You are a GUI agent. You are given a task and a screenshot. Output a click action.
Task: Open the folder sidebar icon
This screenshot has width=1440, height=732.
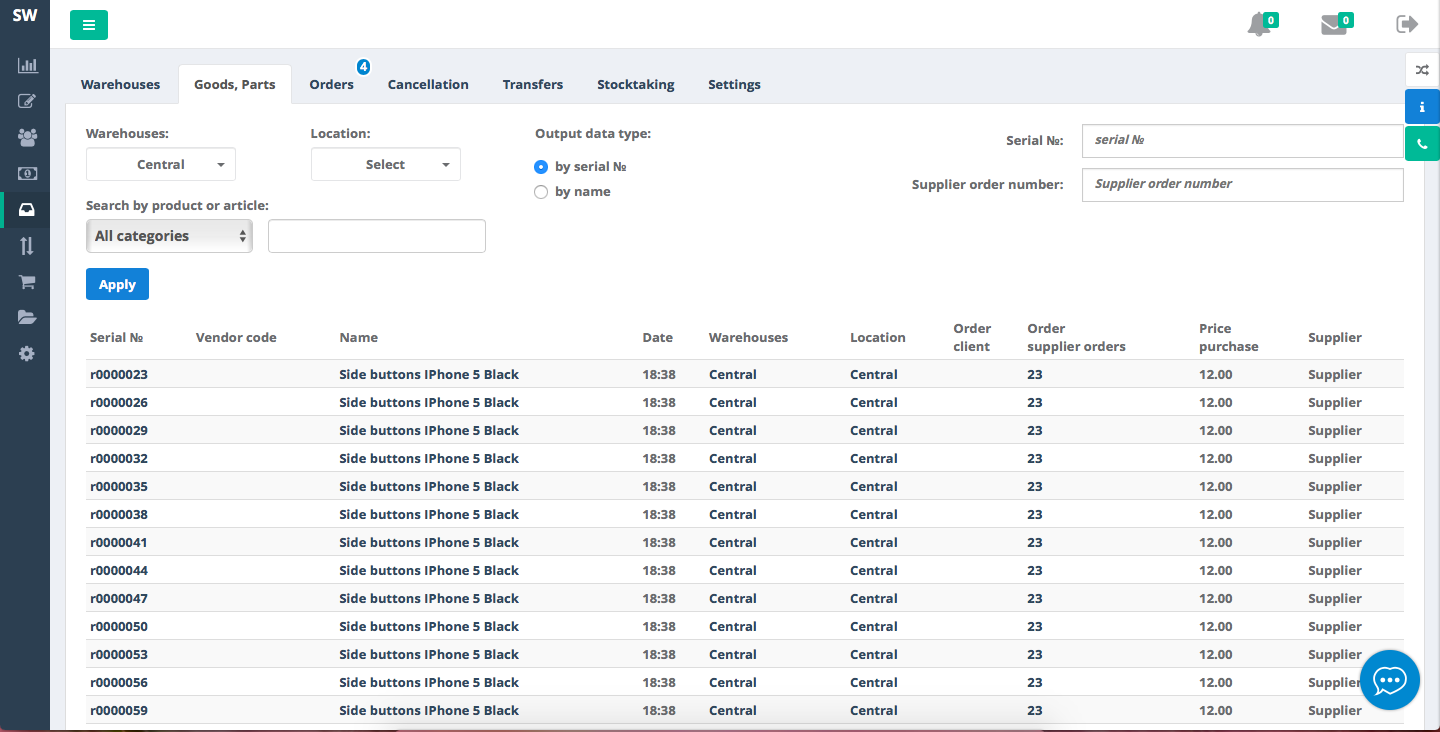(x=27, y=318)
